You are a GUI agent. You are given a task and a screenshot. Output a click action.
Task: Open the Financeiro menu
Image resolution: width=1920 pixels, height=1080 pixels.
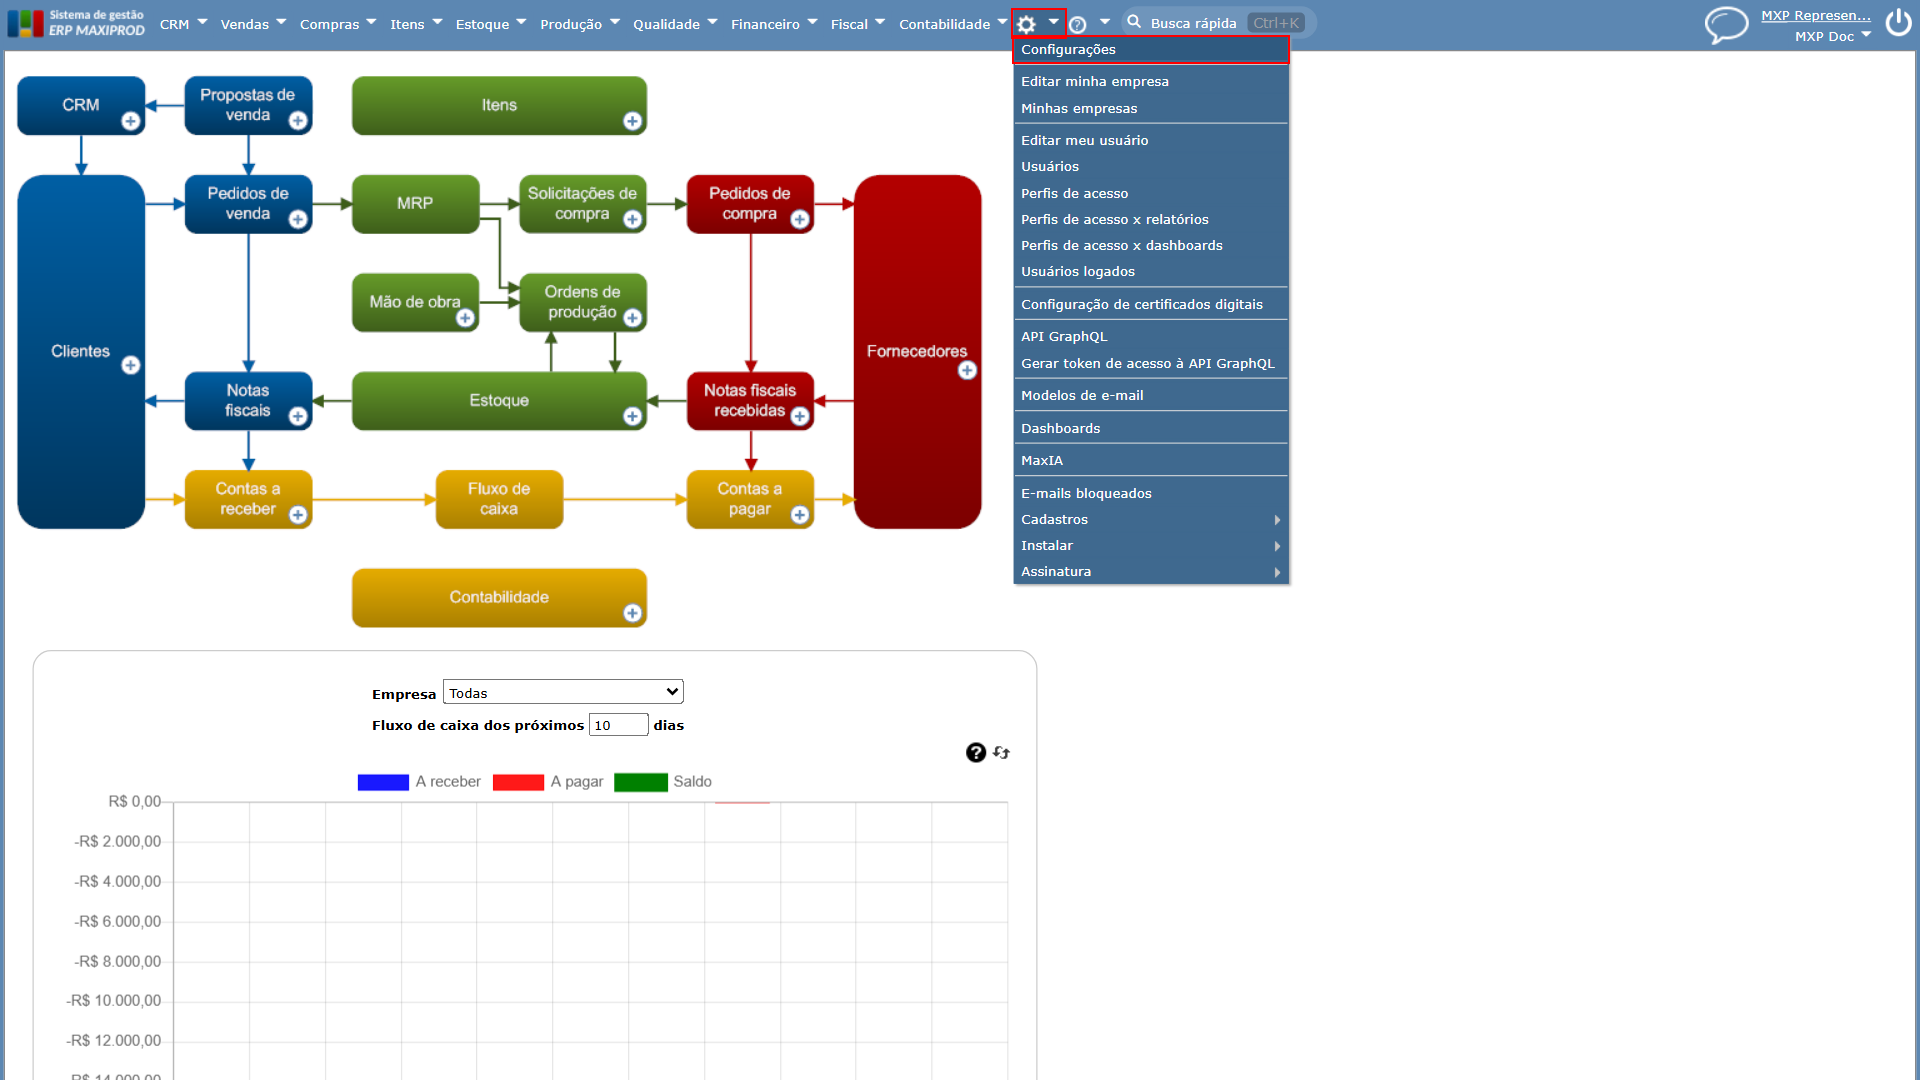pos(773,24)
